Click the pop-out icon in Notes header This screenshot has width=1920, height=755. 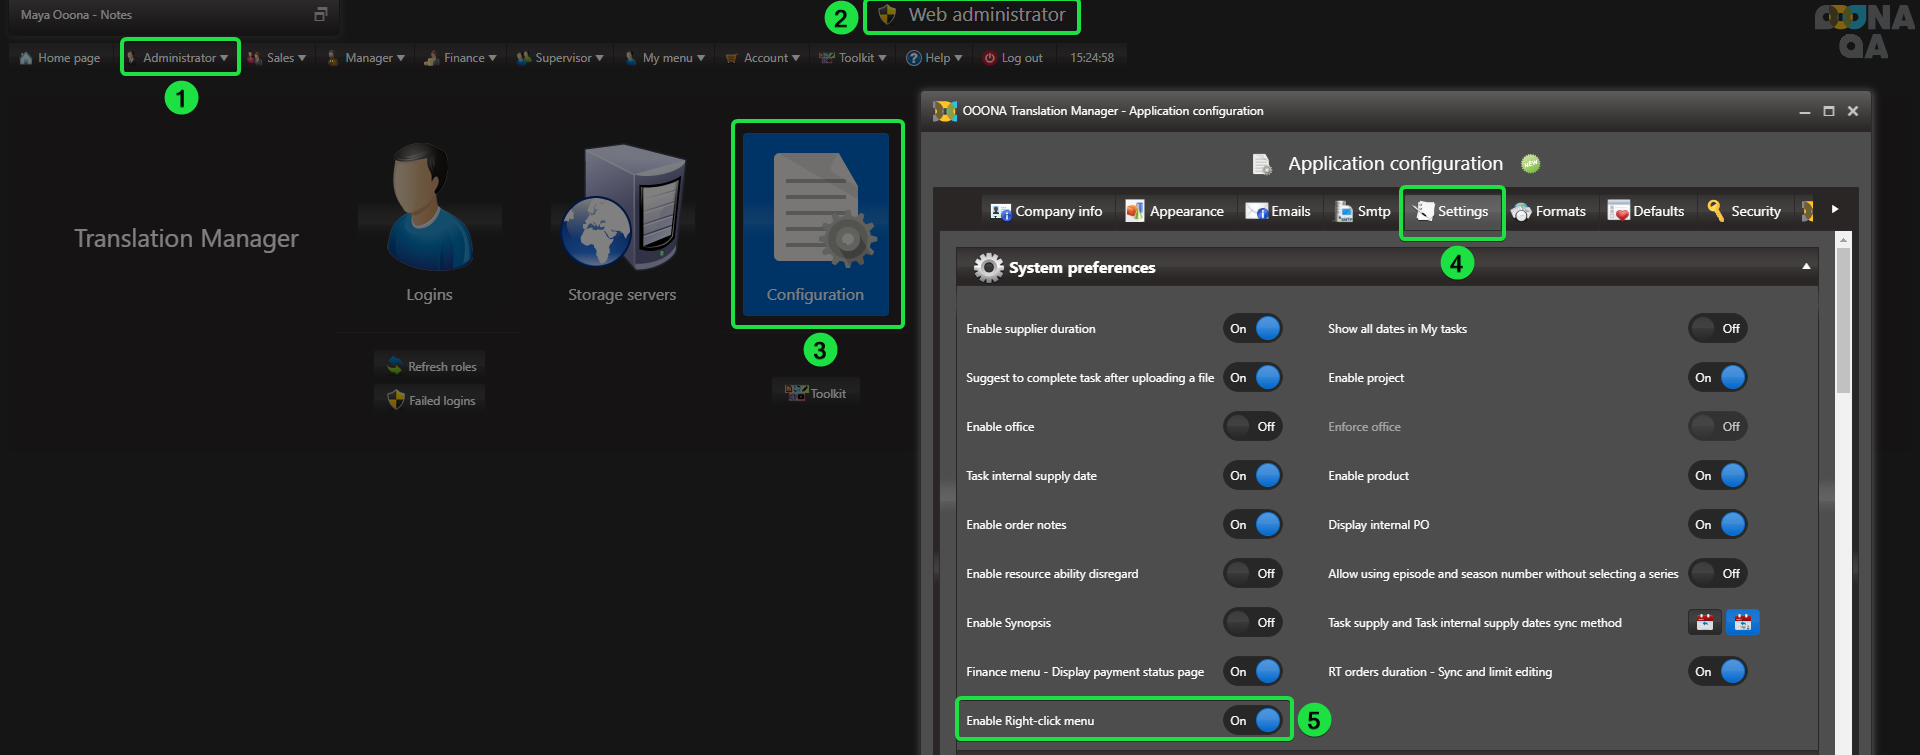coord(321,14)
